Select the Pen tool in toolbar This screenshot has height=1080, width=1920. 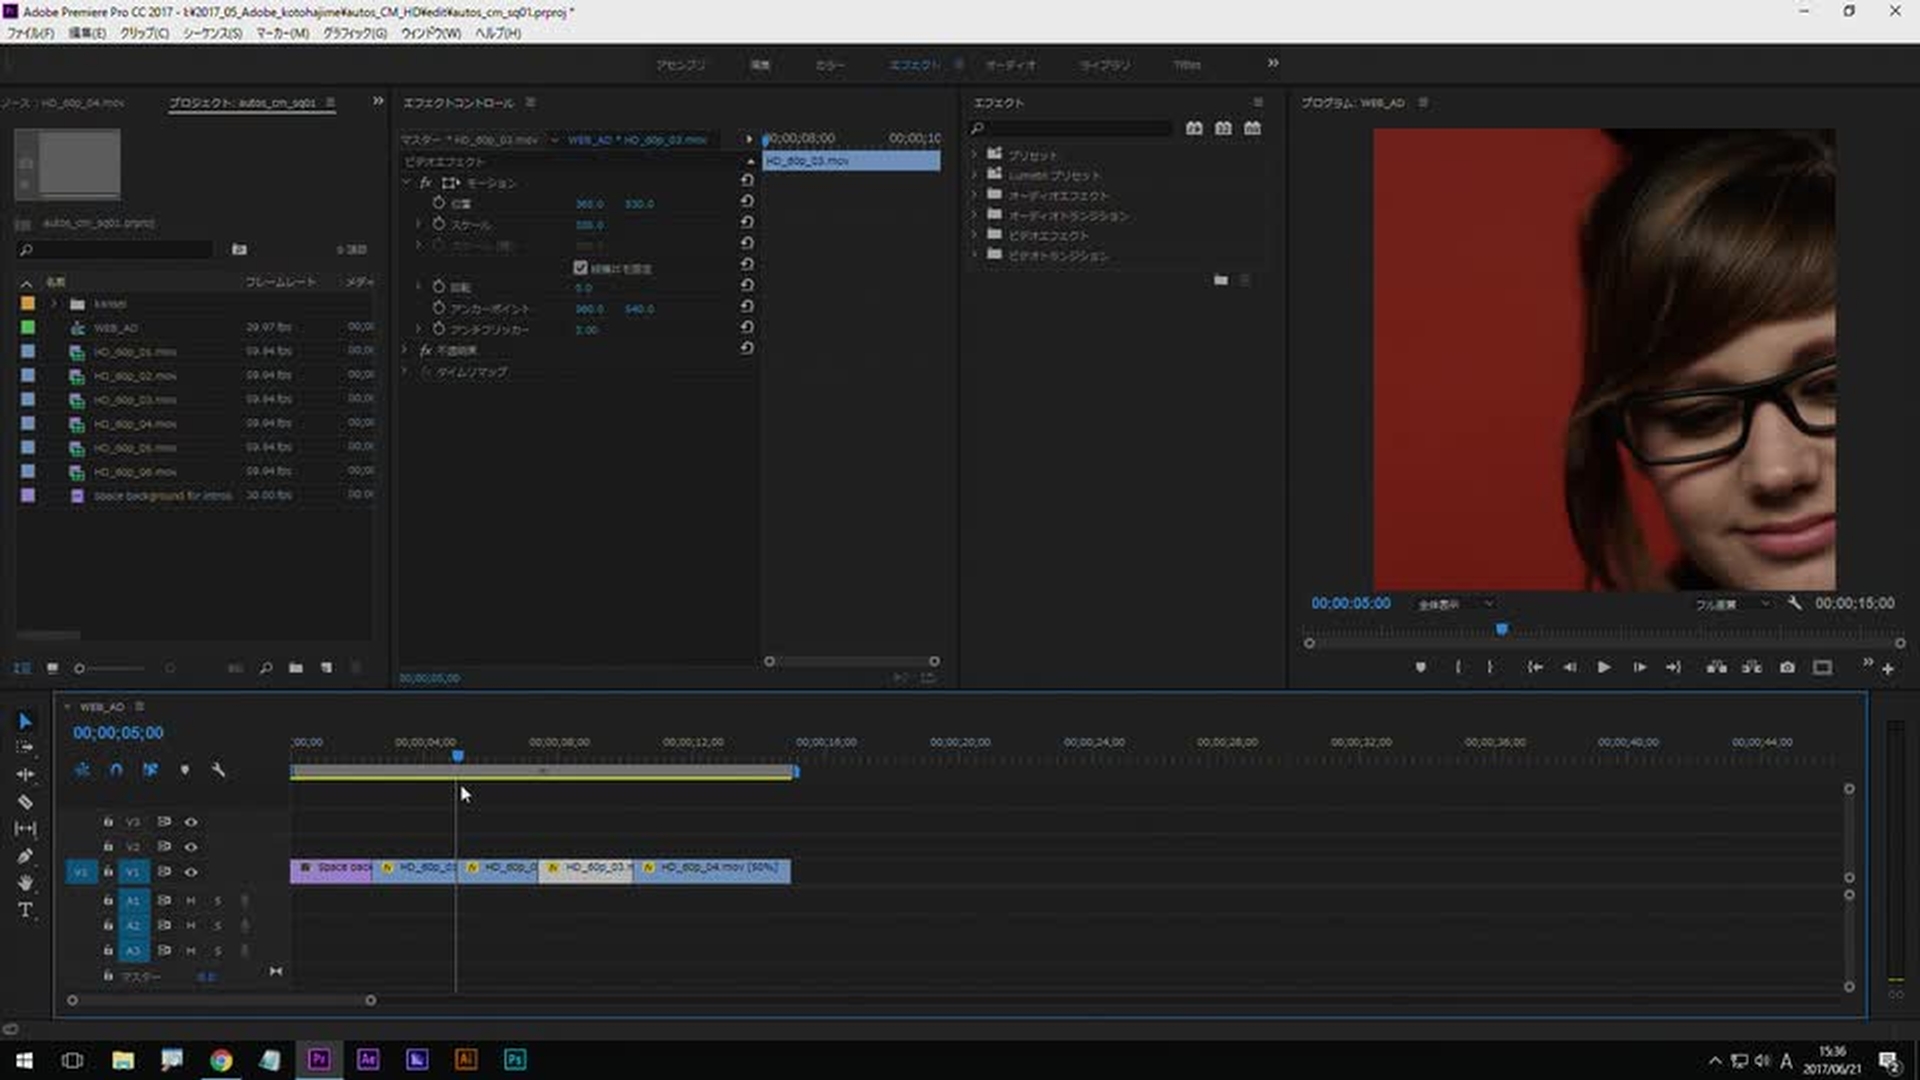tap(25, 856)
